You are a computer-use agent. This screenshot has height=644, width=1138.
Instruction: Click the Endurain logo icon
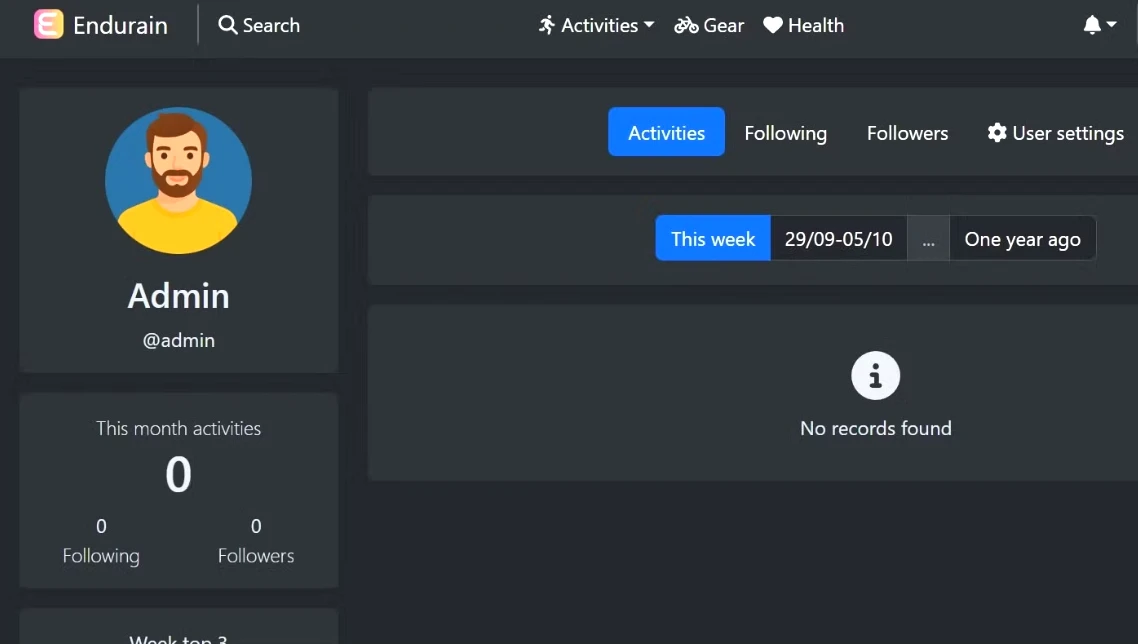[48, 25]
